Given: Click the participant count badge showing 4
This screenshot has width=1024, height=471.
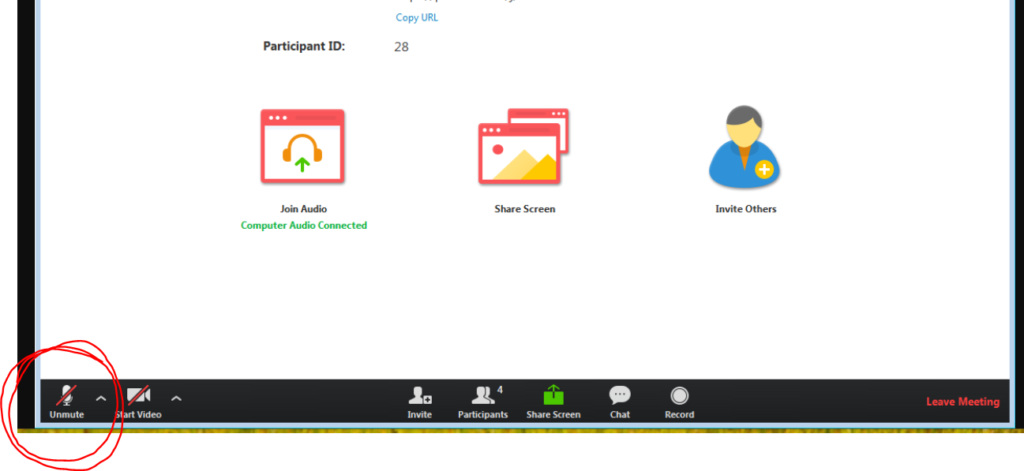Looking at the screenshot, I should (500, 389).
